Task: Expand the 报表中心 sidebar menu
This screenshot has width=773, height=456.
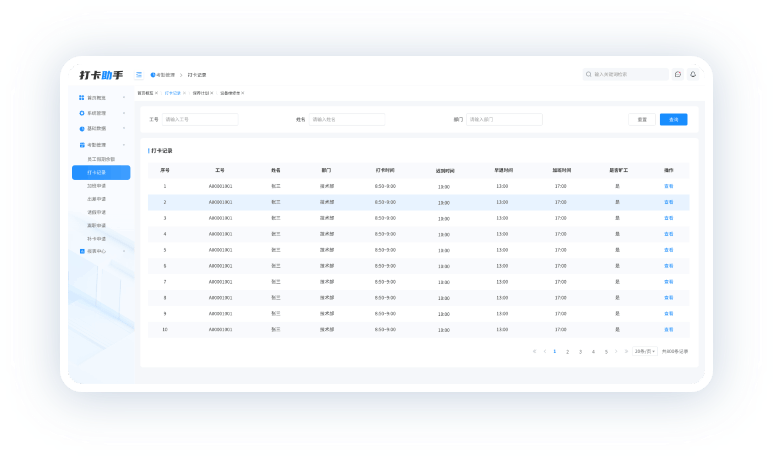Action: click(123, 251)
